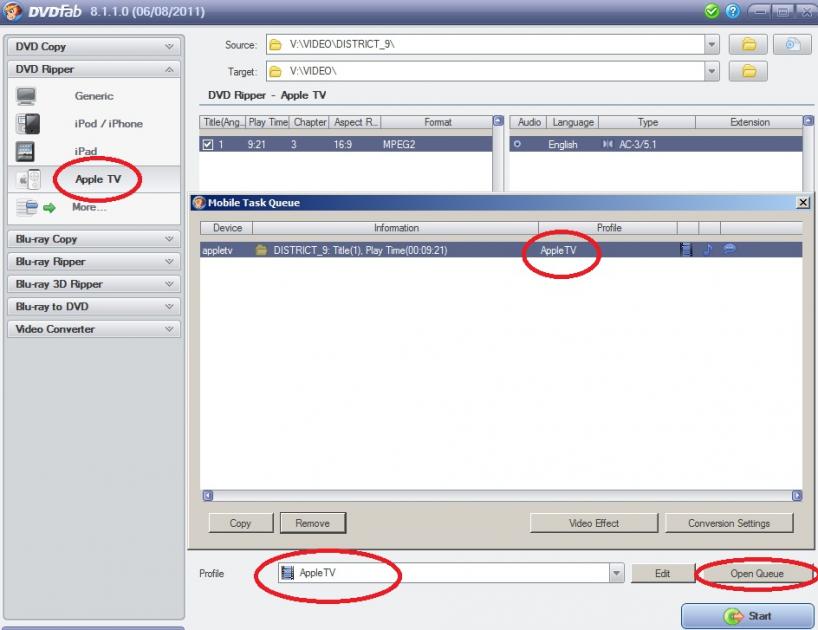The height and width of the screenshot is (630, 818).
Task: Open the Profile AppleTV dropdown
Action: (x=616, y=573)
